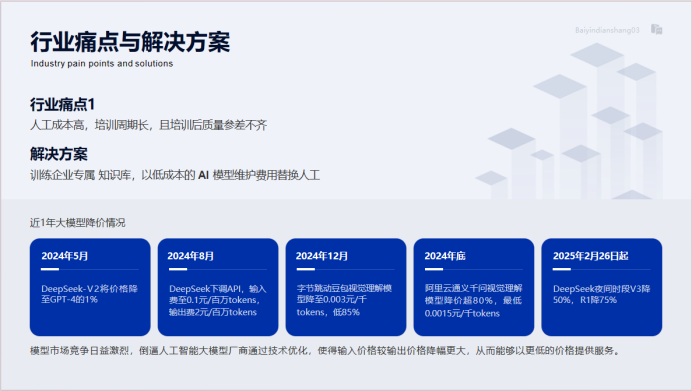This screenshot has height=391, width=692.
Task: Select the 阿里云通义千问视觉理解模型 description text
Action: 473,301
